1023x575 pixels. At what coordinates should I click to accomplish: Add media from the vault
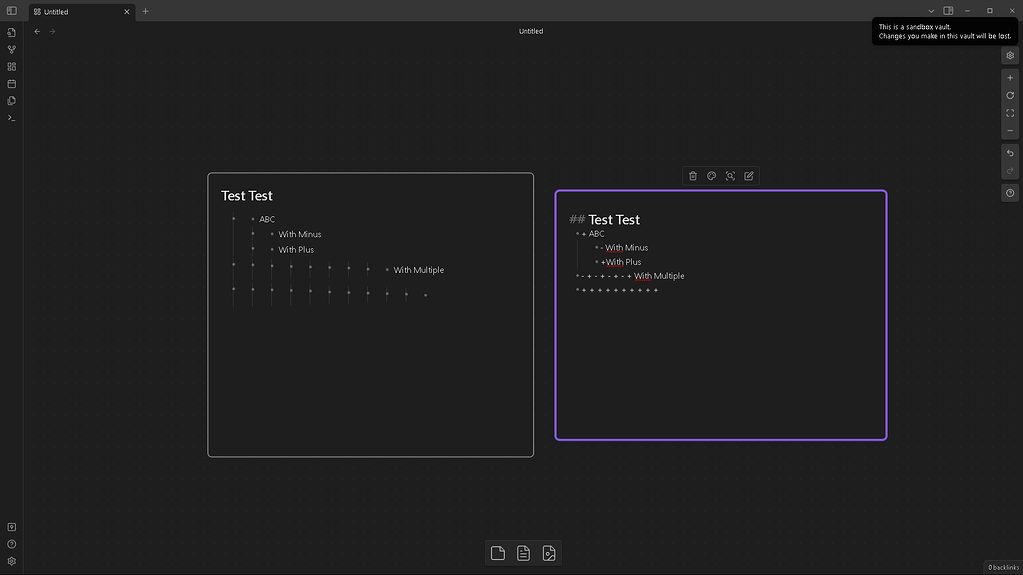(x=549, y=553)
